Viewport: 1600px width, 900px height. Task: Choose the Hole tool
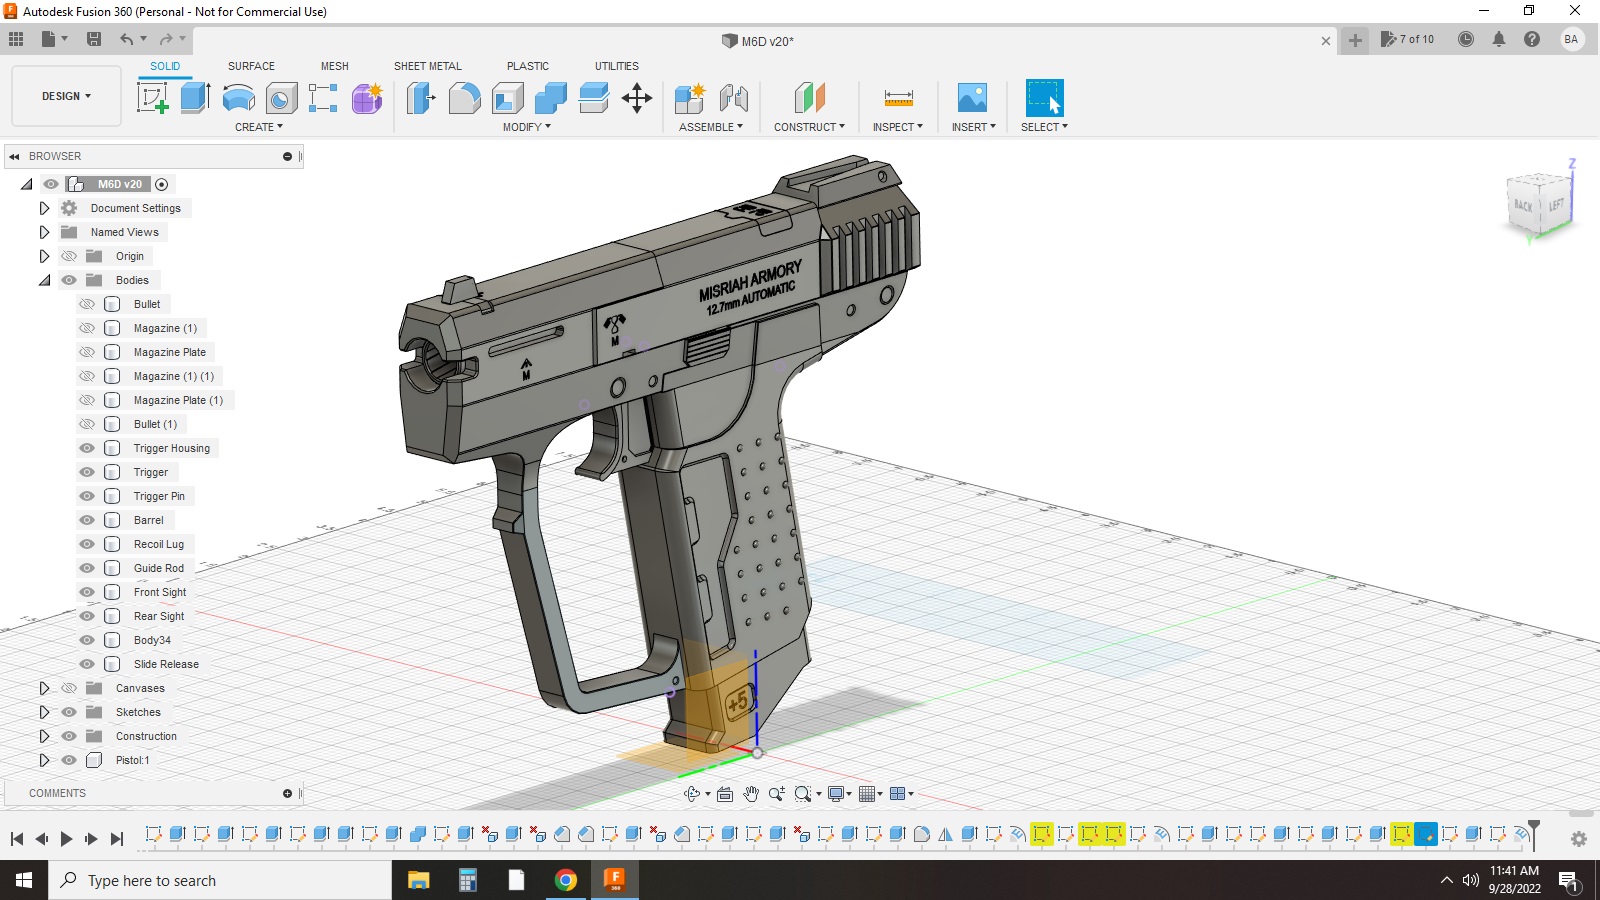281,98
